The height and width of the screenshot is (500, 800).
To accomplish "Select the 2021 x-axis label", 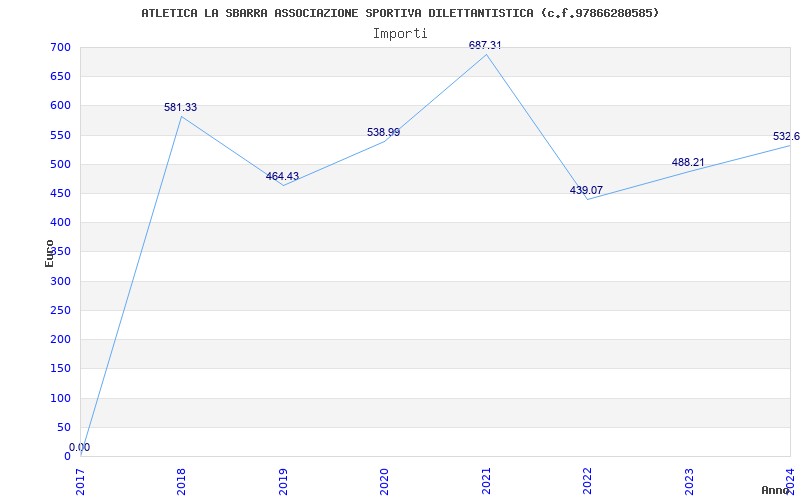I will click(486, 482).
